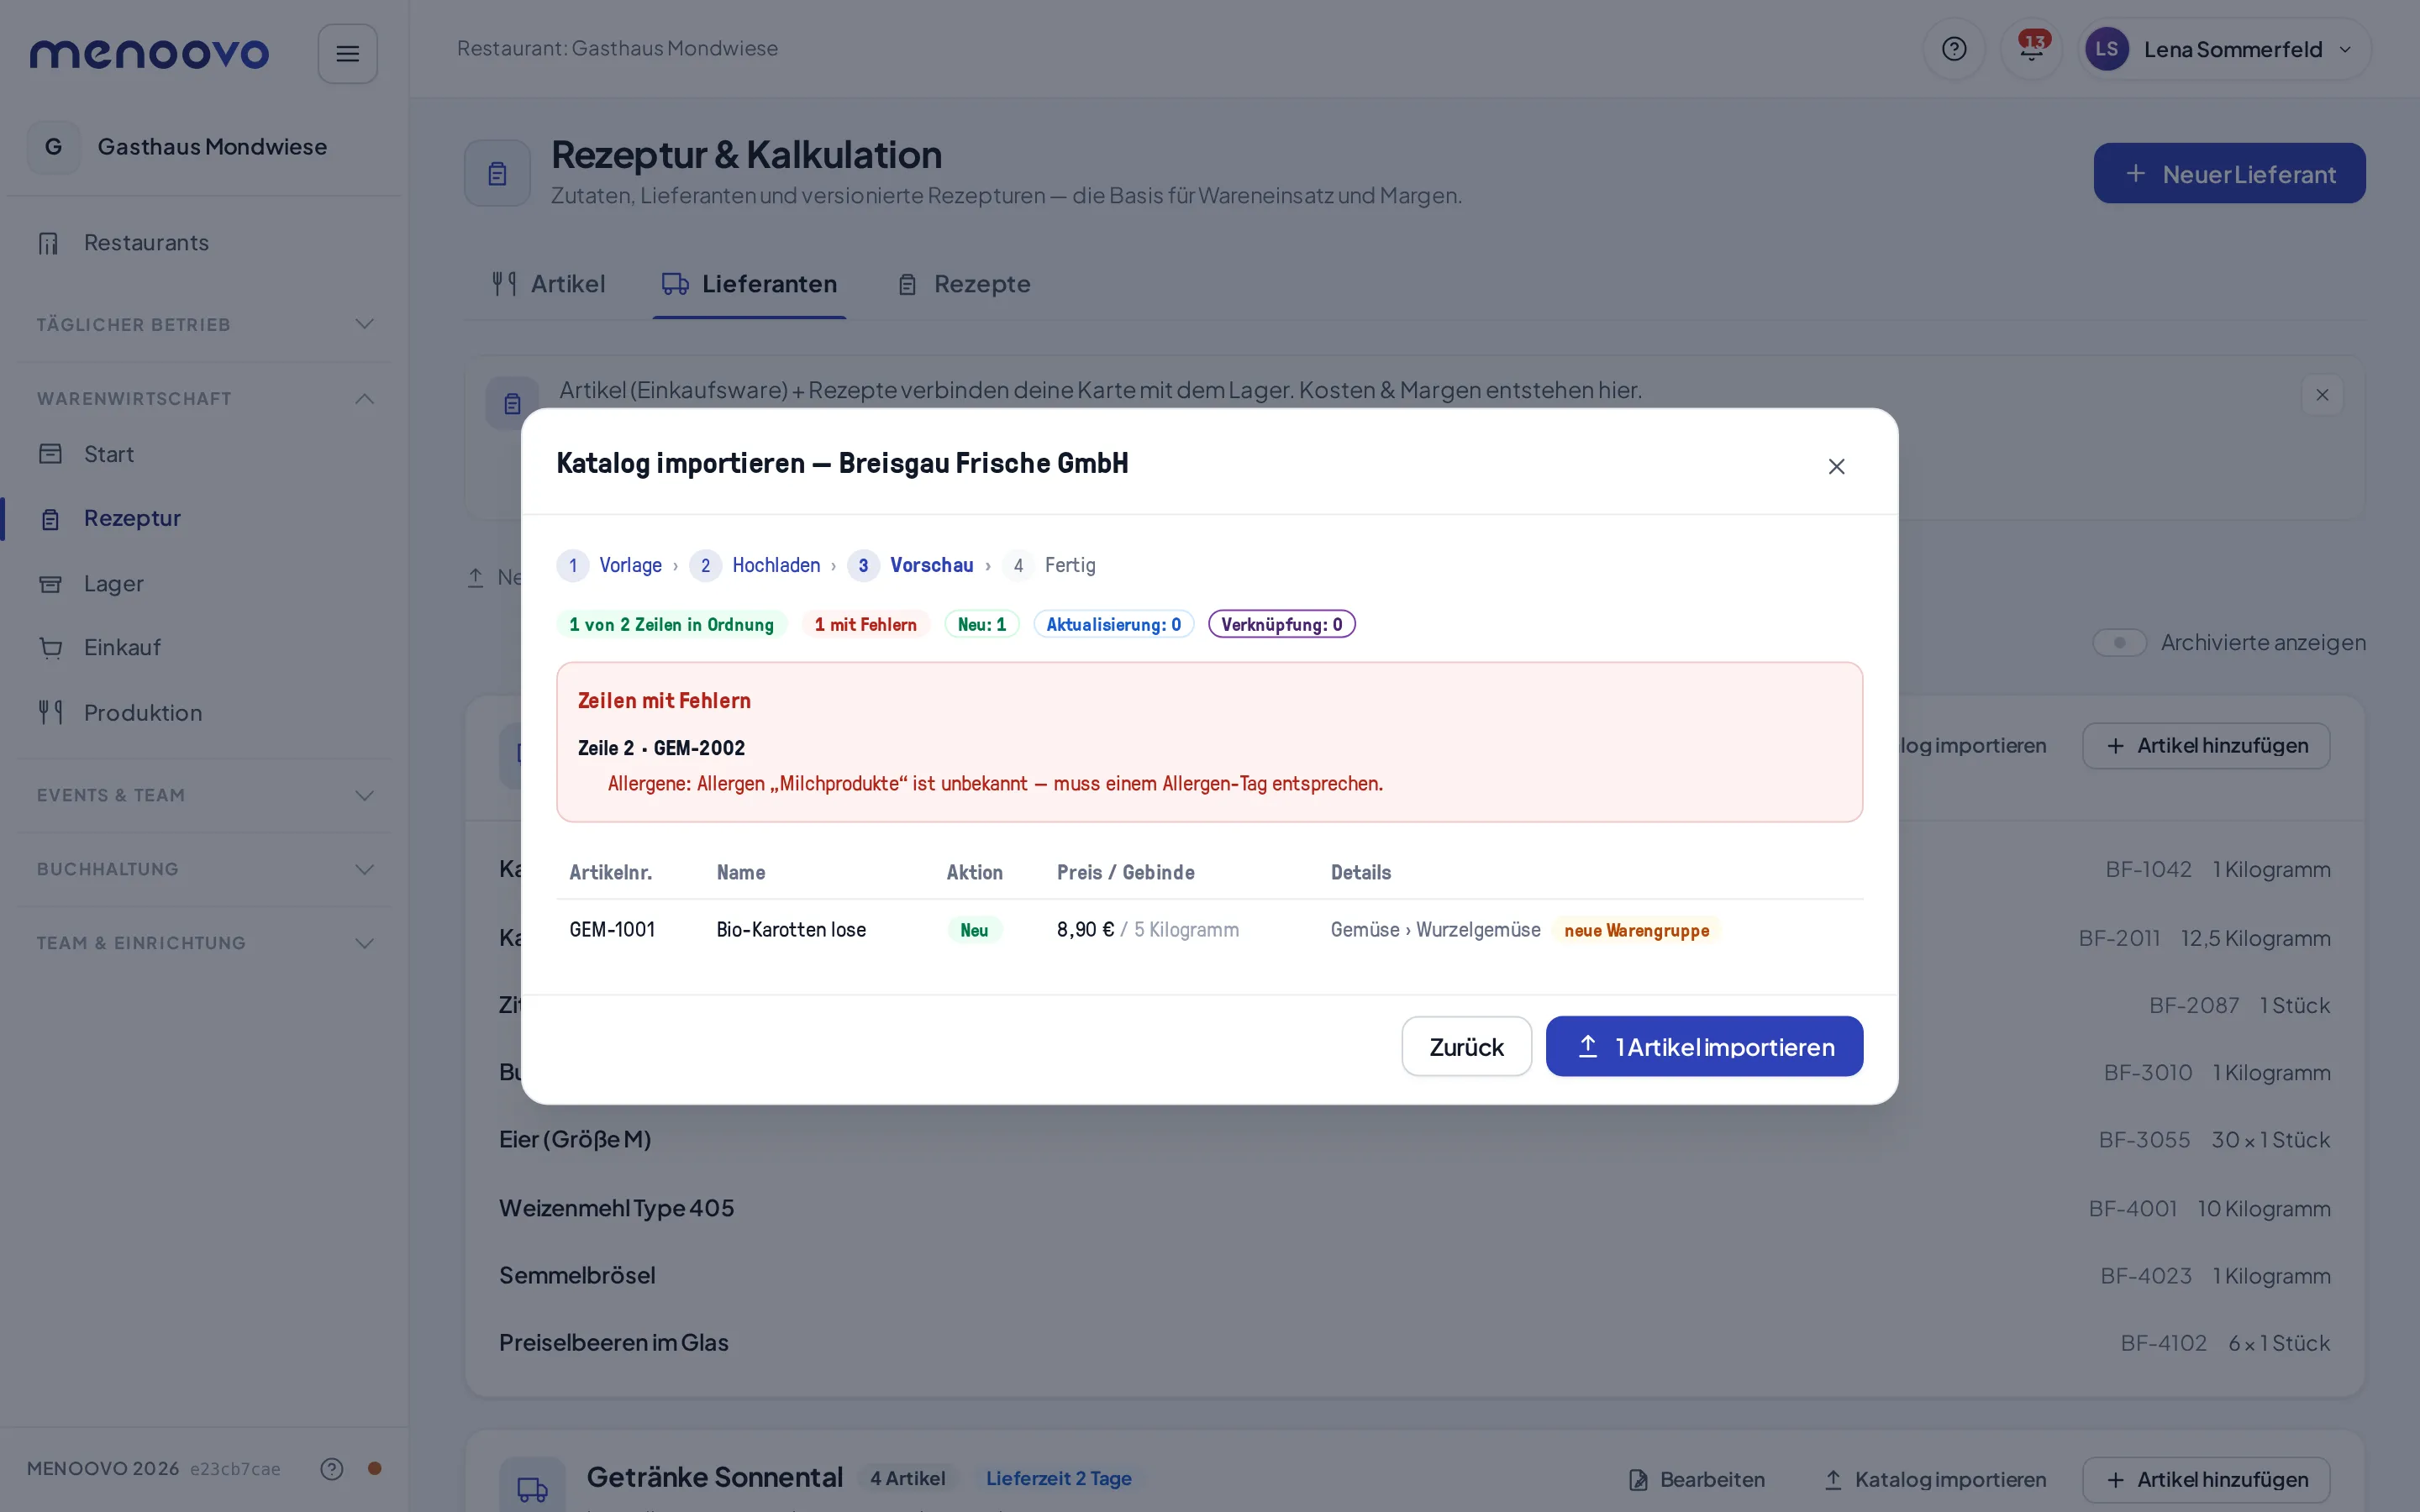The width and height of the screenshot is (2420, 1512).
Task: Click the Preiselbeeren im Glas row
Action: (x=1414, y=1342)
